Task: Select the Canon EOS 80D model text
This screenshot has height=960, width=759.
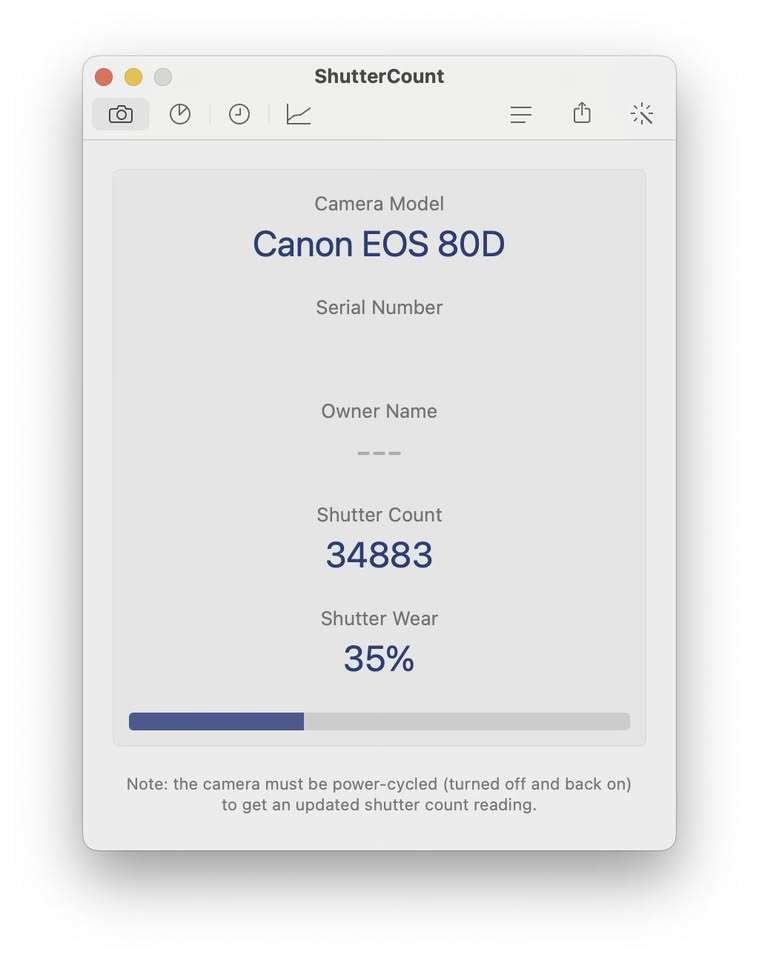Action: point(379,244)
